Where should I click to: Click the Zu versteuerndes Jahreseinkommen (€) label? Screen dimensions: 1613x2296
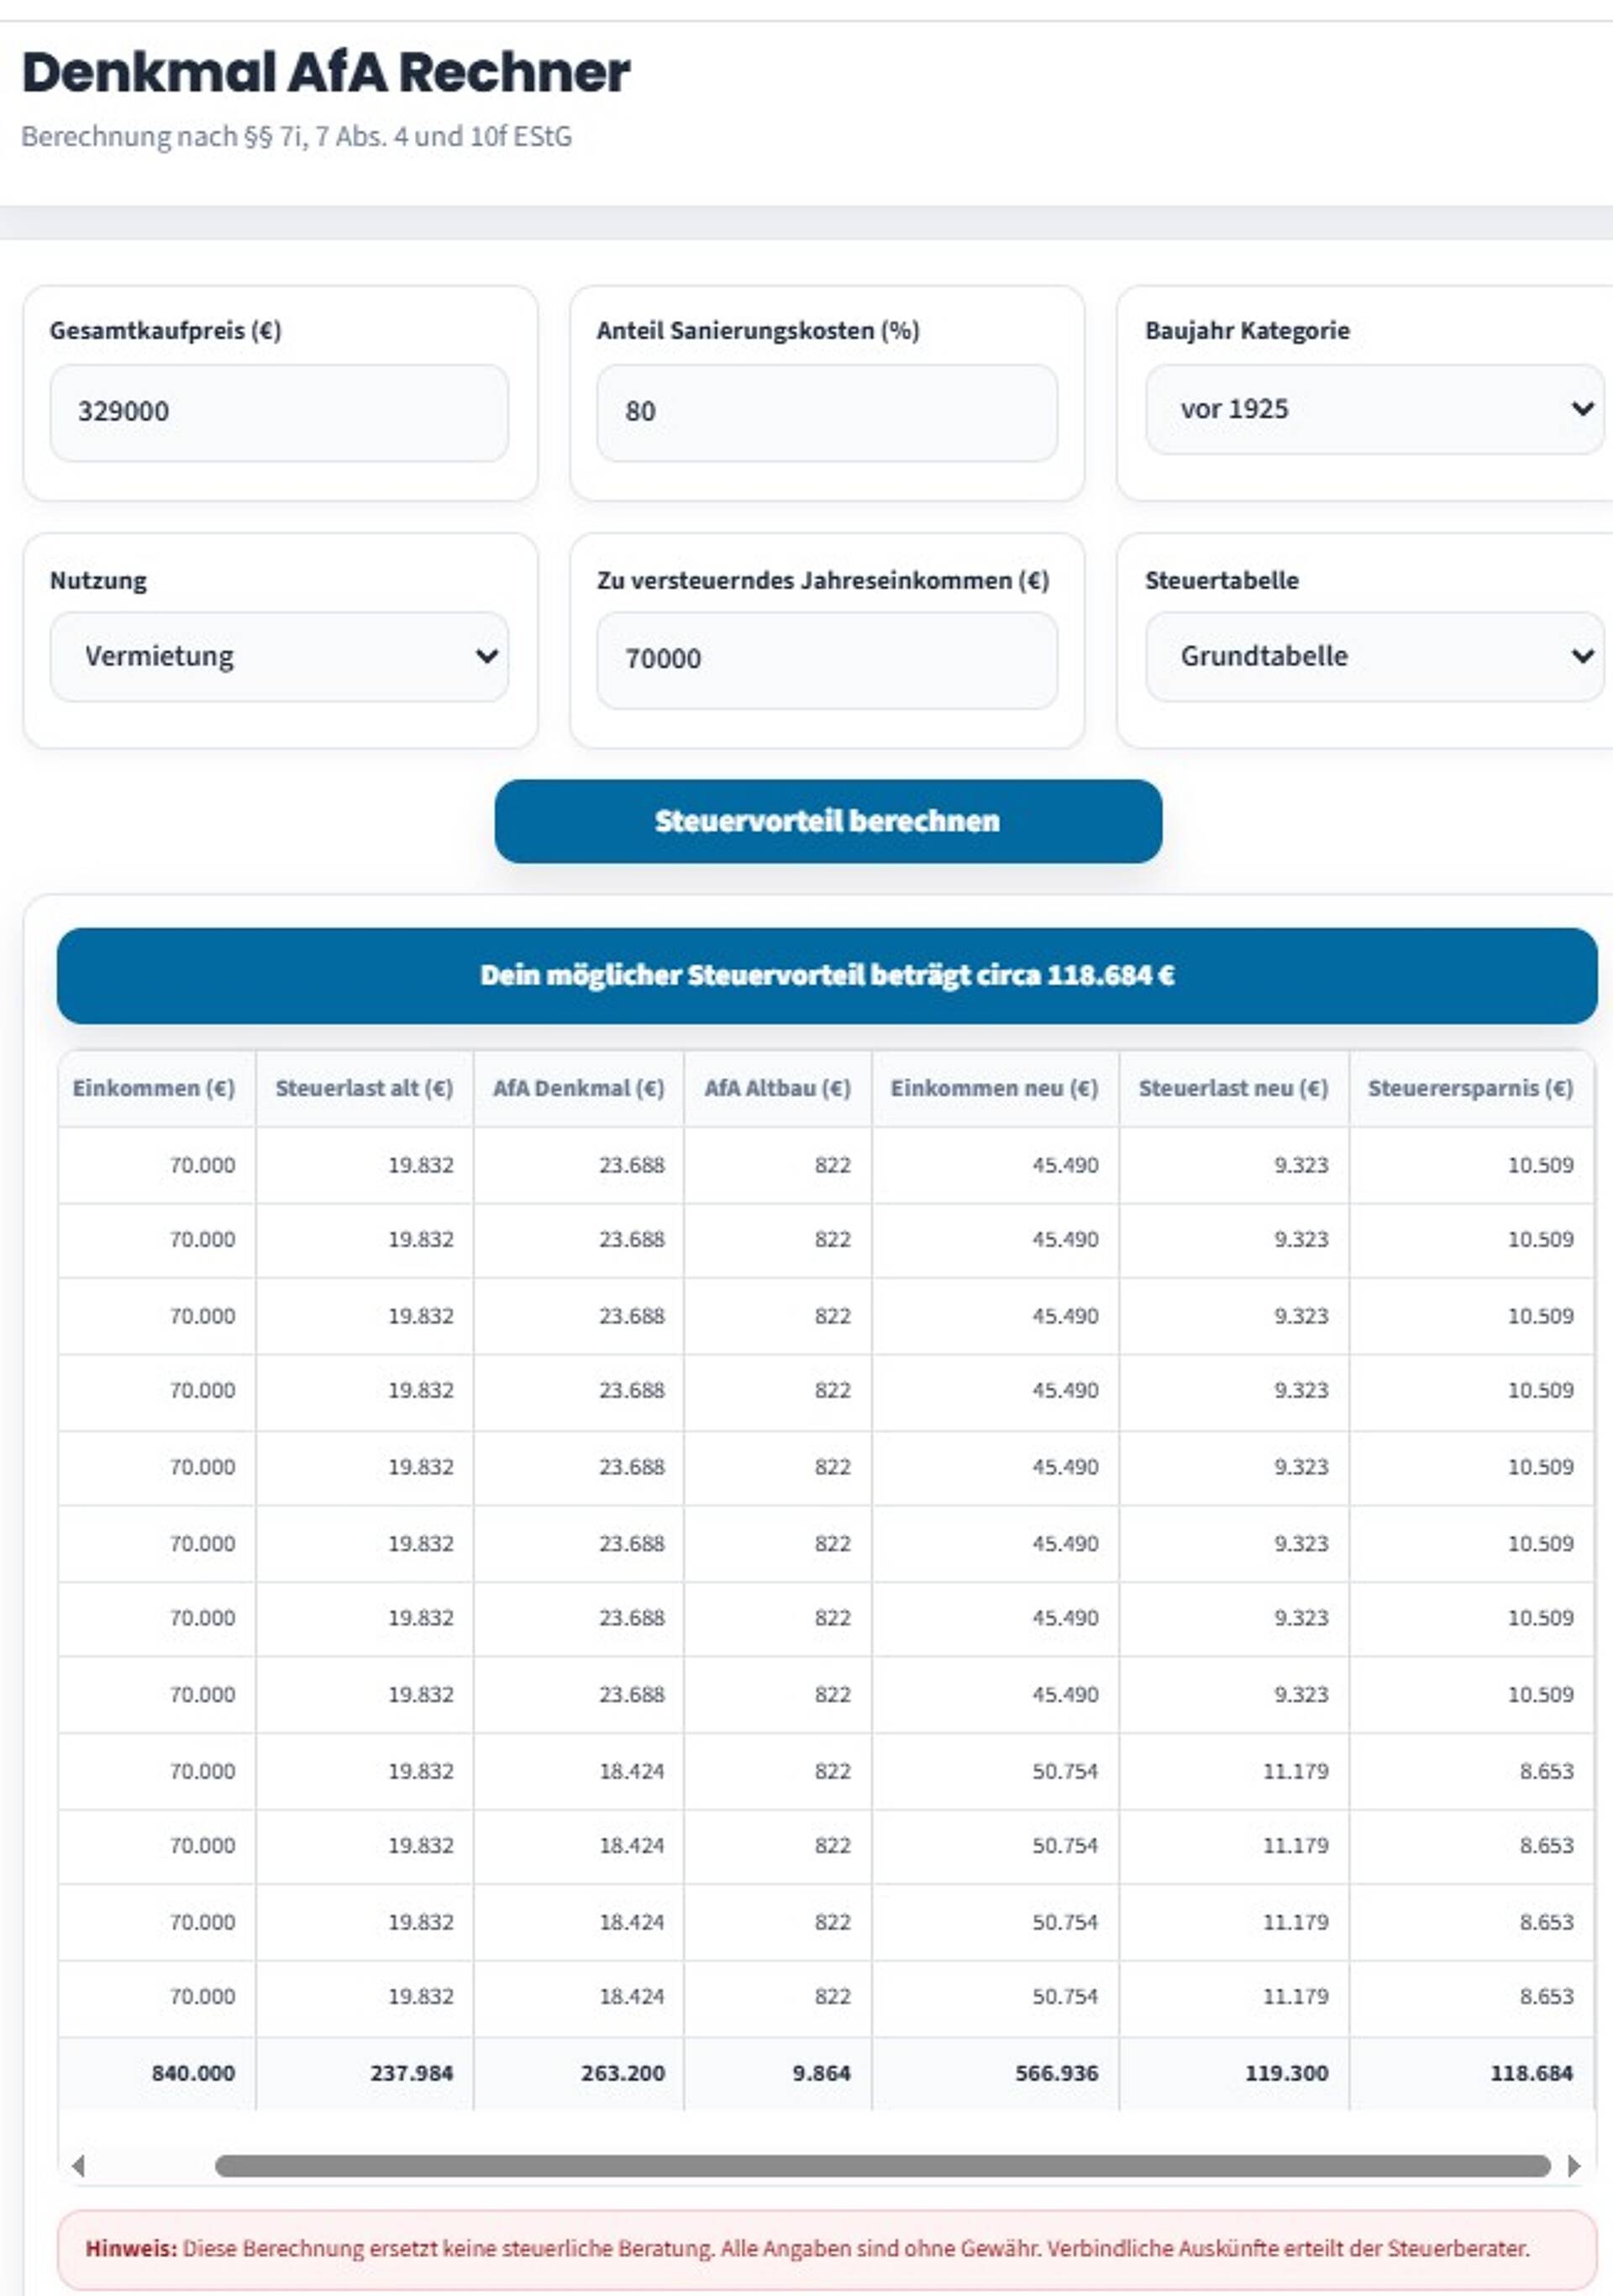(822, 581)
